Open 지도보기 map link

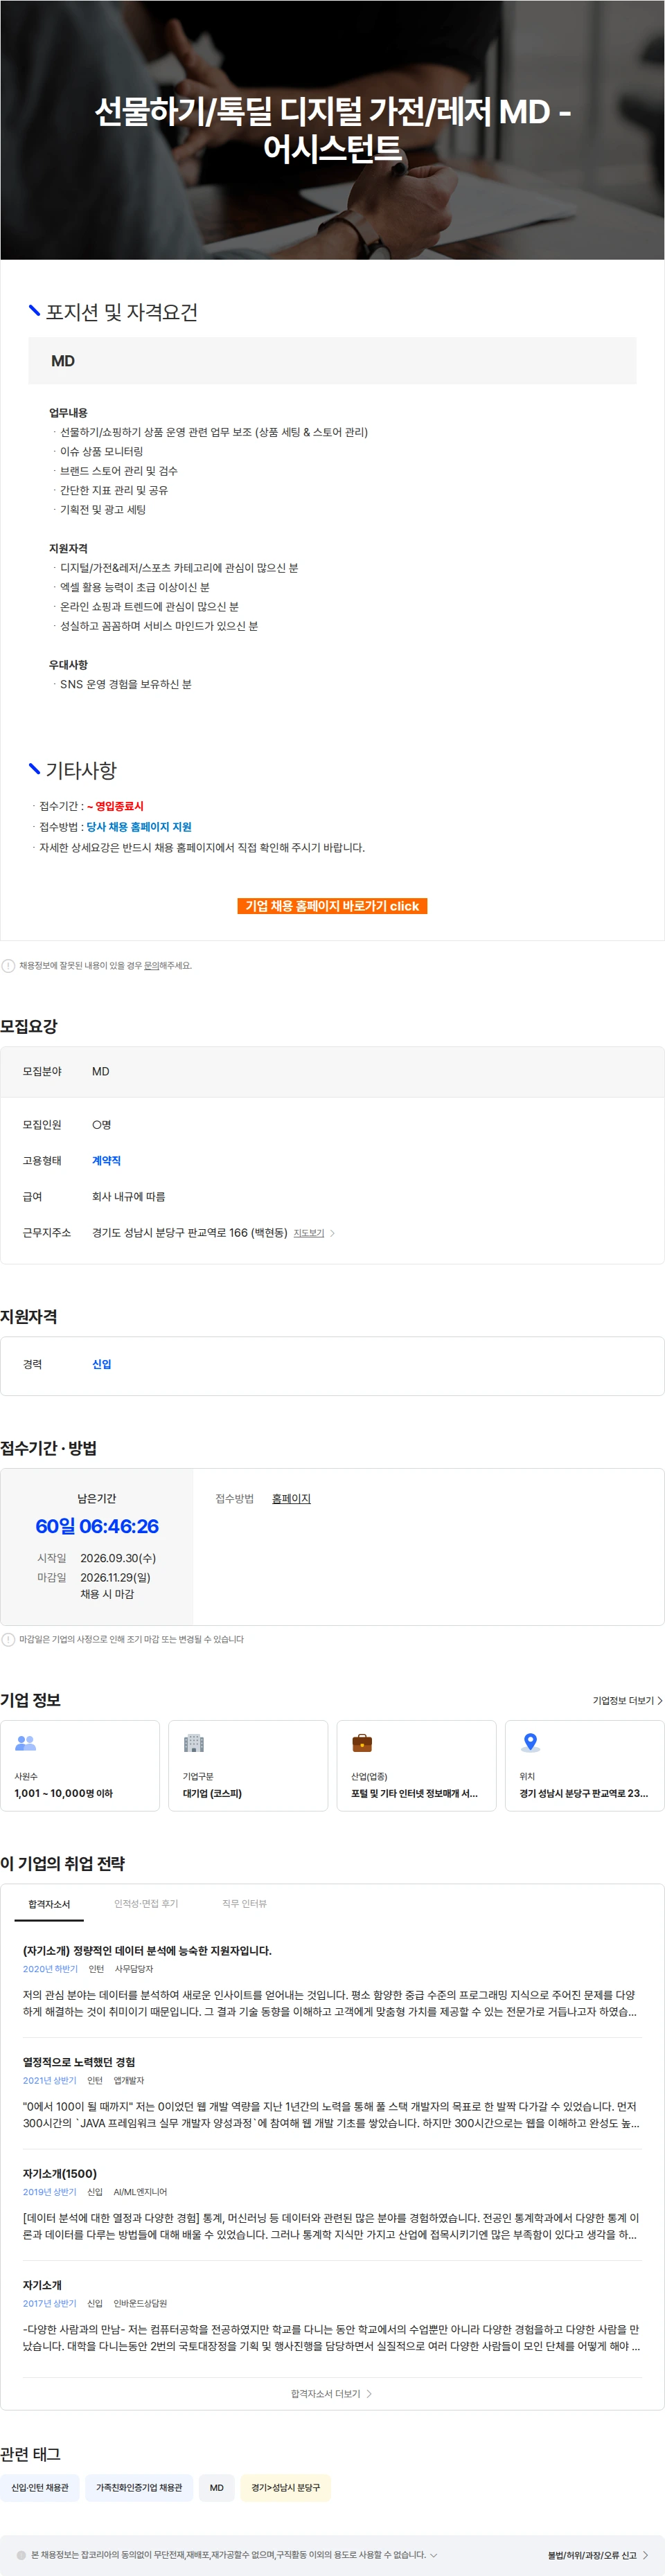pyautogui.click(x=309, y=1233)
